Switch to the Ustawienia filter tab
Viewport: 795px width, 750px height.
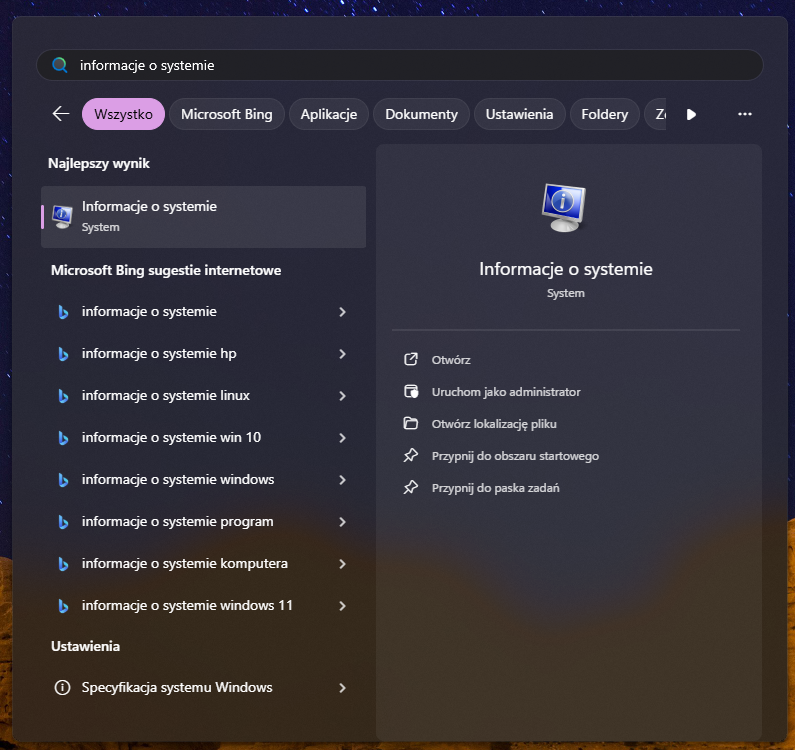coord(519,114)
